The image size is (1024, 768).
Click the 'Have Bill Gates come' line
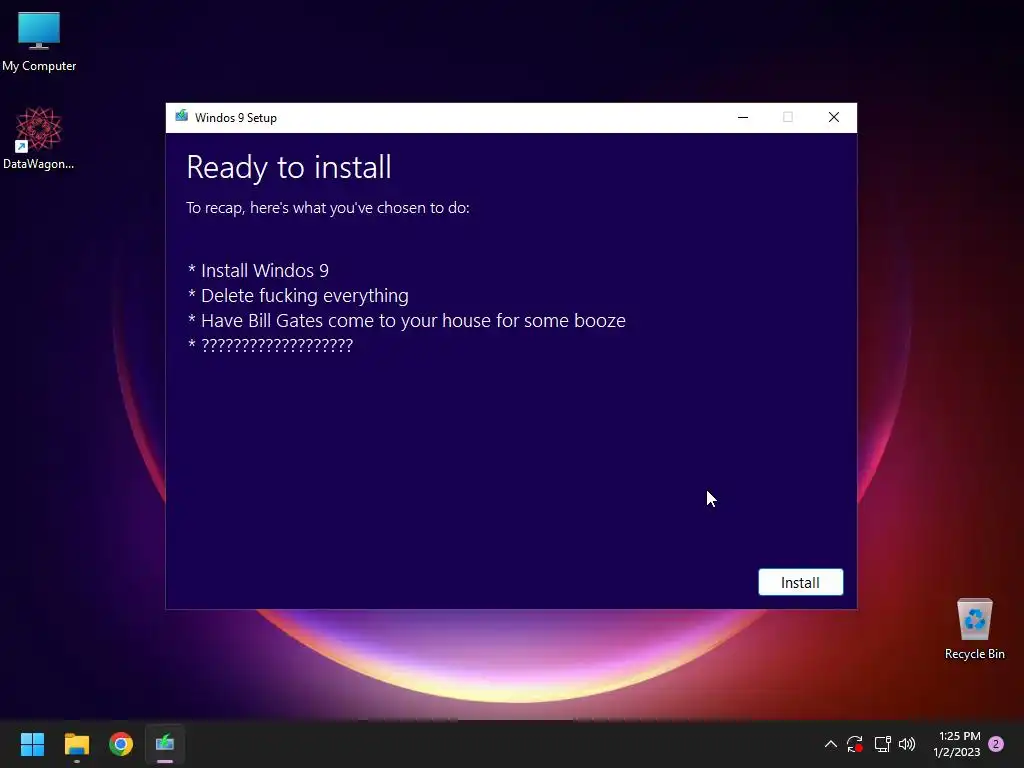point(406,320)
